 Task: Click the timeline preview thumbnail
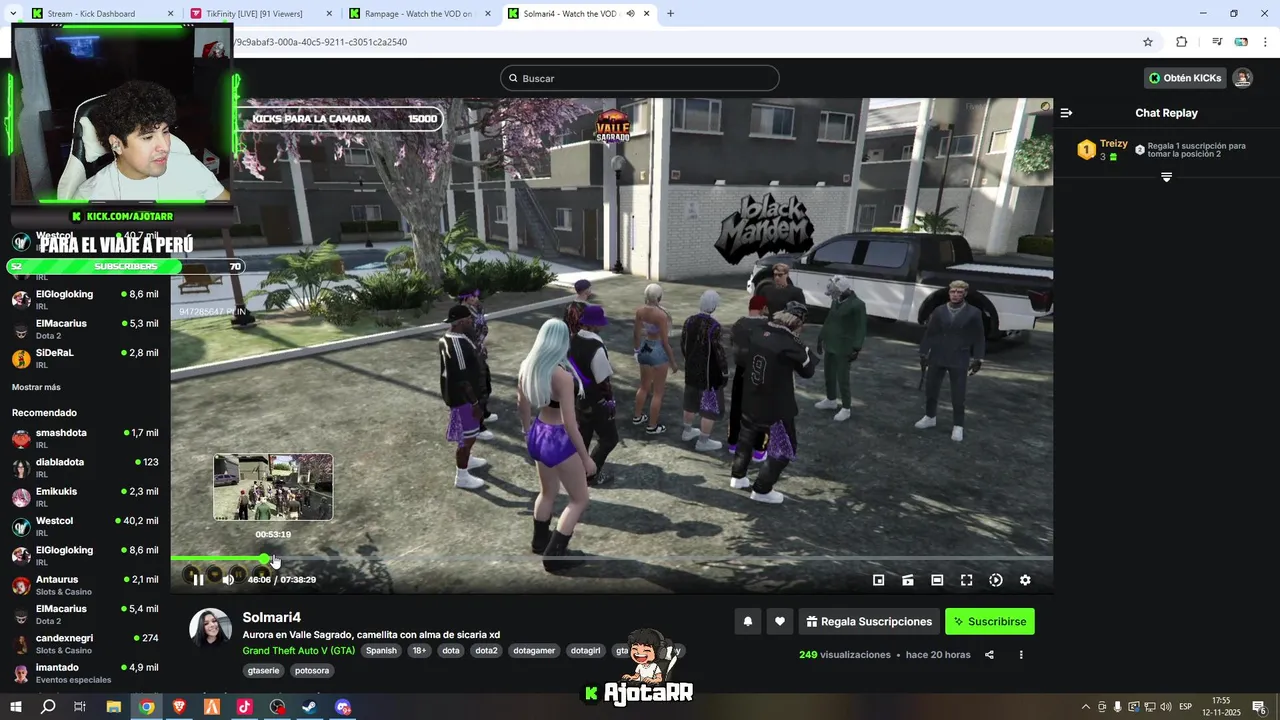(273, 487)
